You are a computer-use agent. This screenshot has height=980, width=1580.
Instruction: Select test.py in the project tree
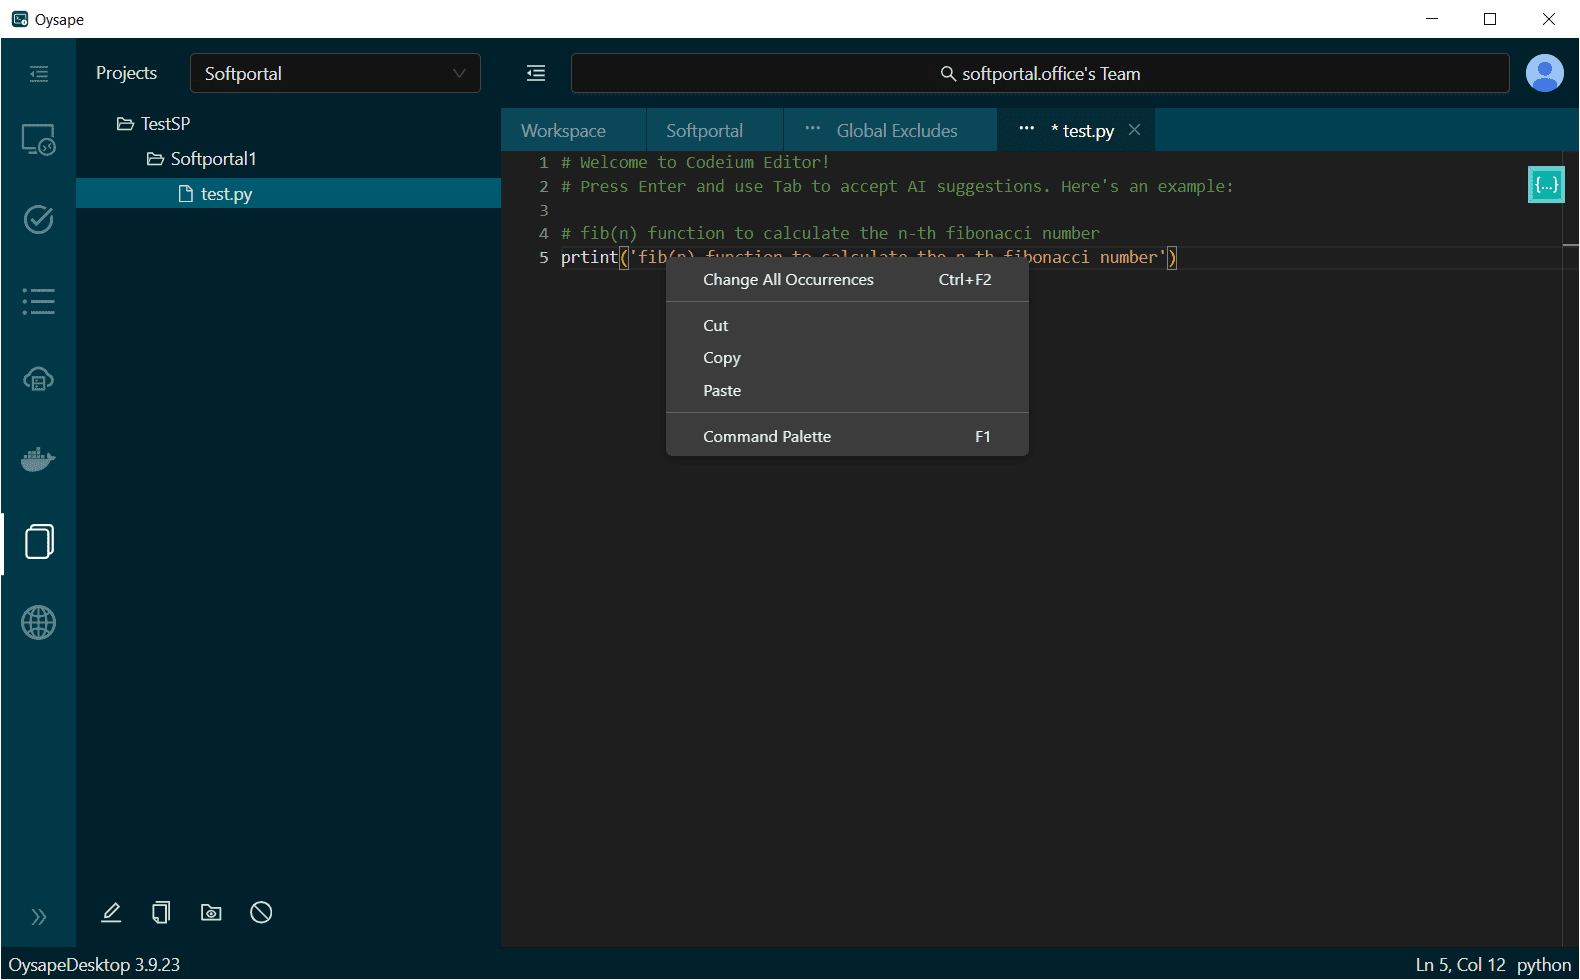288,193
